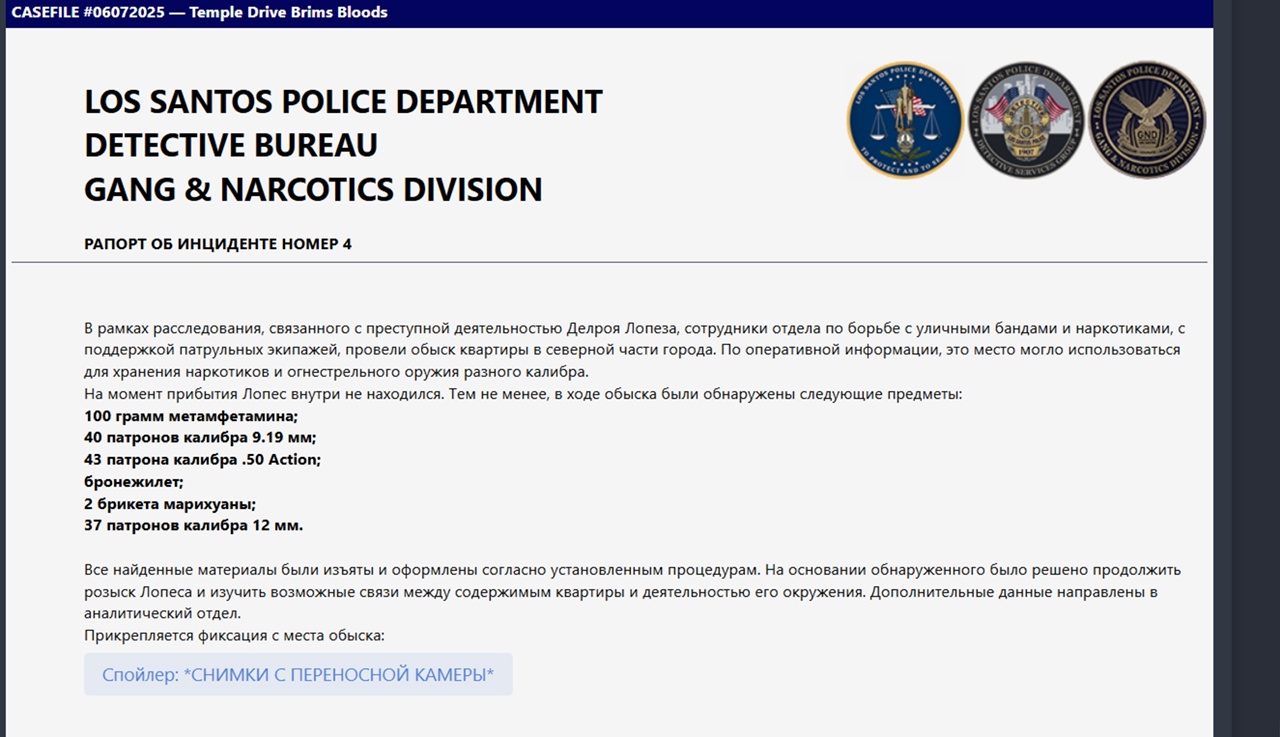Click the line '37 патронов калибра 12 мм.'
The width and height of the screenshot is (1280, 737).
pyautogui.click(x=193, y=526)
